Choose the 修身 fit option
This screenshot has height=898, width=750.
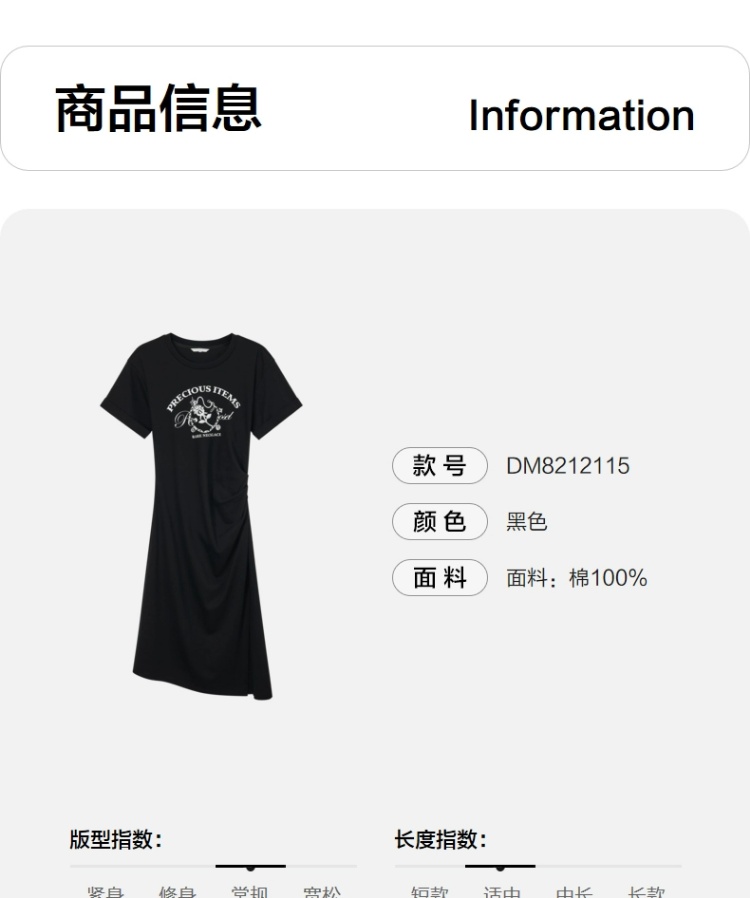(177, 892)
